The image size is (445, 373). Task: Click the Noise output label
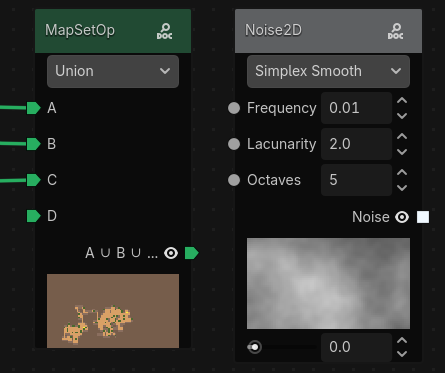[x=371, y=217]
